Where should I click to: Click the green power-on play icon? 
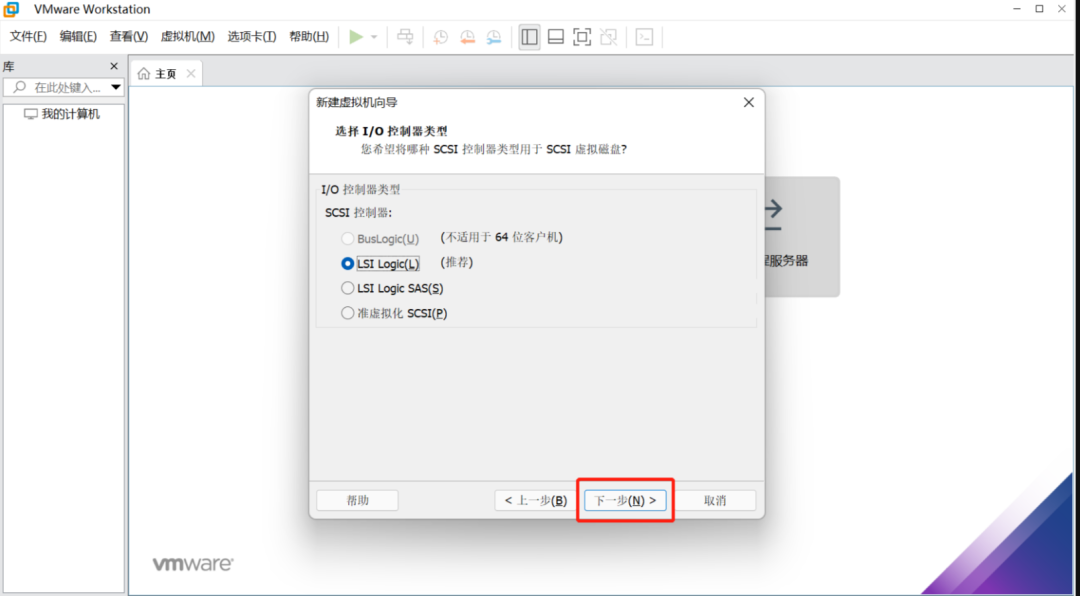pos(356,37)
